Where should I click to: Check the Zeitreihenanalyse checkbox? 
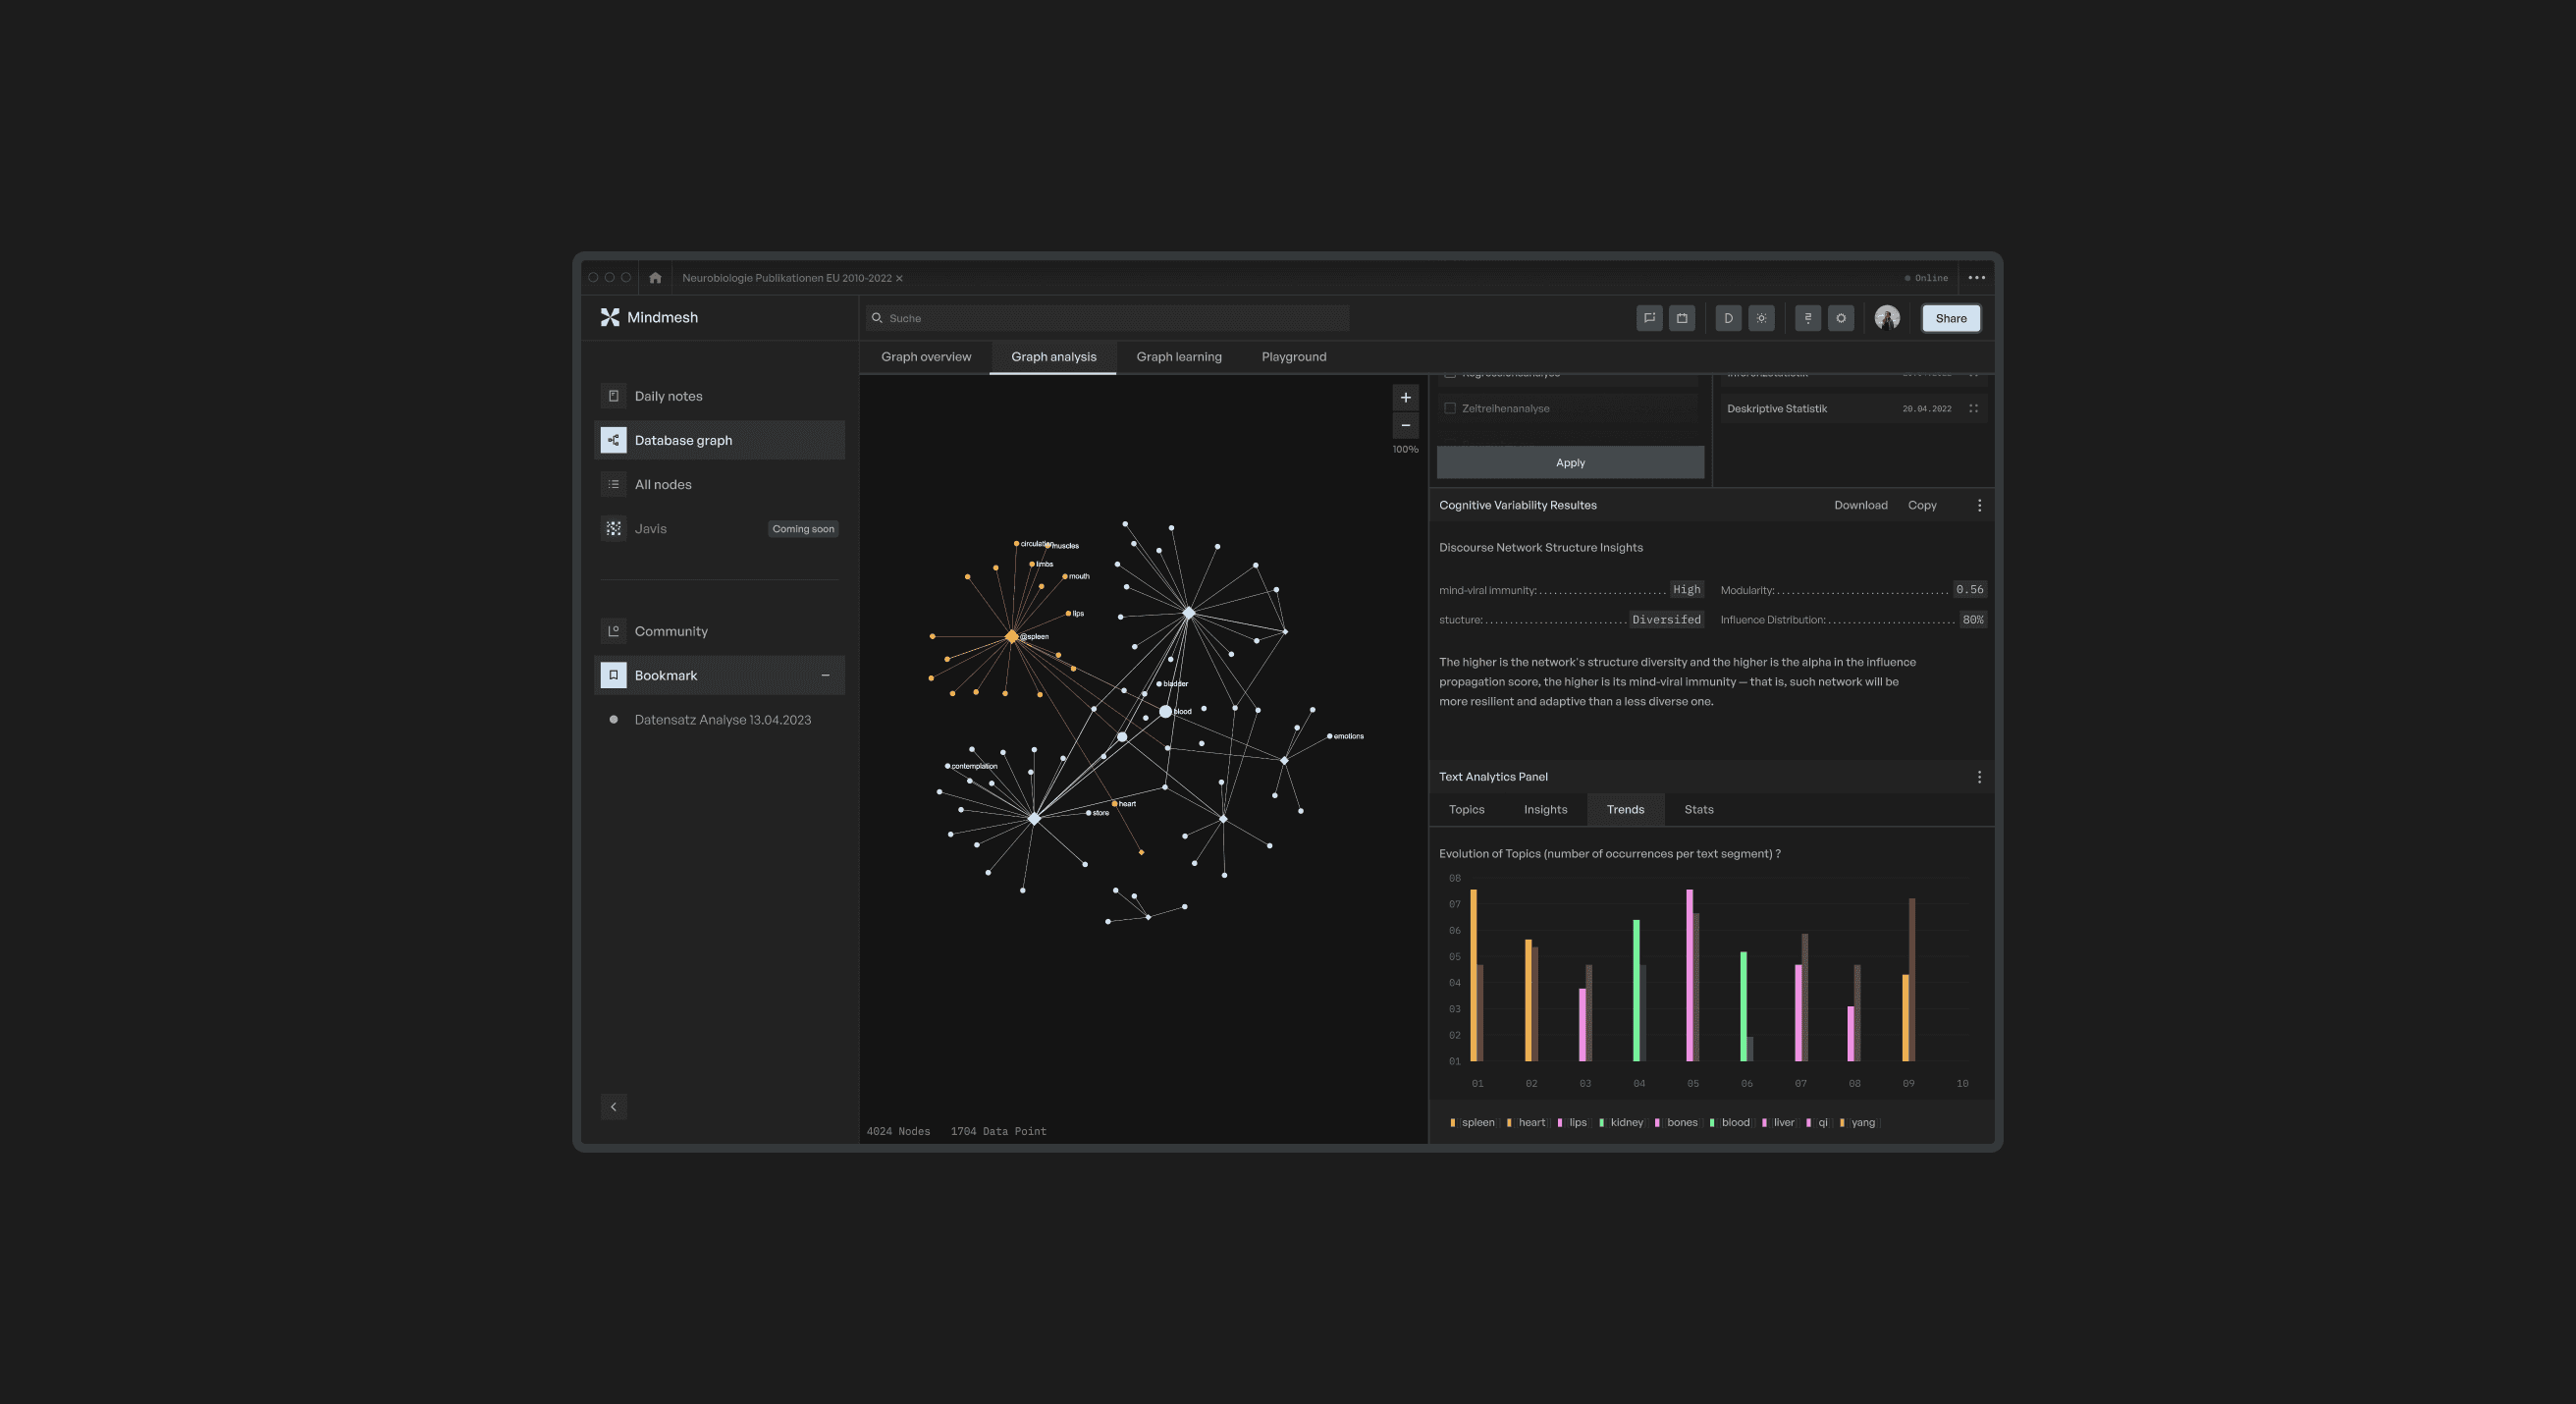pos(1450,408)
